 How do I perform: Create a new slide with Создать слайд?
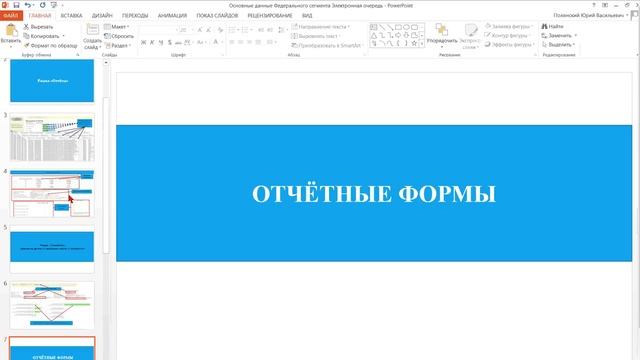(x=92, y=36)
